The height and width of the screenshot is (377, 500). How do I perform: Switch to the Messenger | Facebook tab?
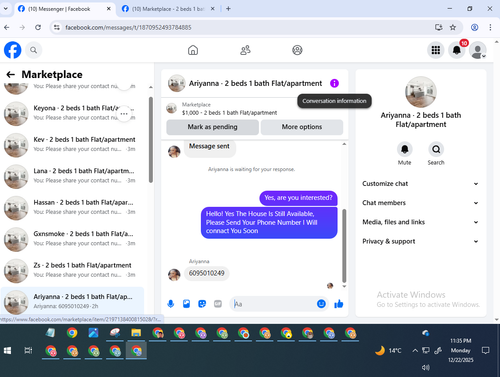point(64,9)
